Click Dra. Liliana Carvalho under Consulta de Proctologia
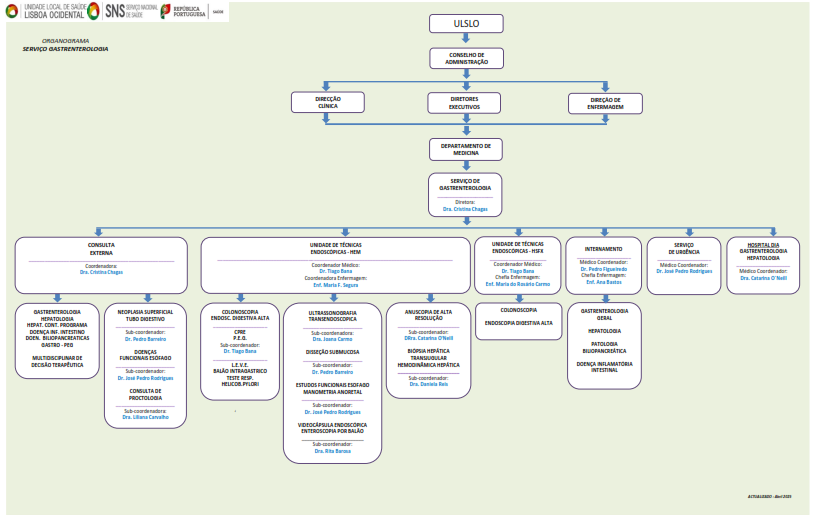 pyautogui.click(x=146, y=416)
